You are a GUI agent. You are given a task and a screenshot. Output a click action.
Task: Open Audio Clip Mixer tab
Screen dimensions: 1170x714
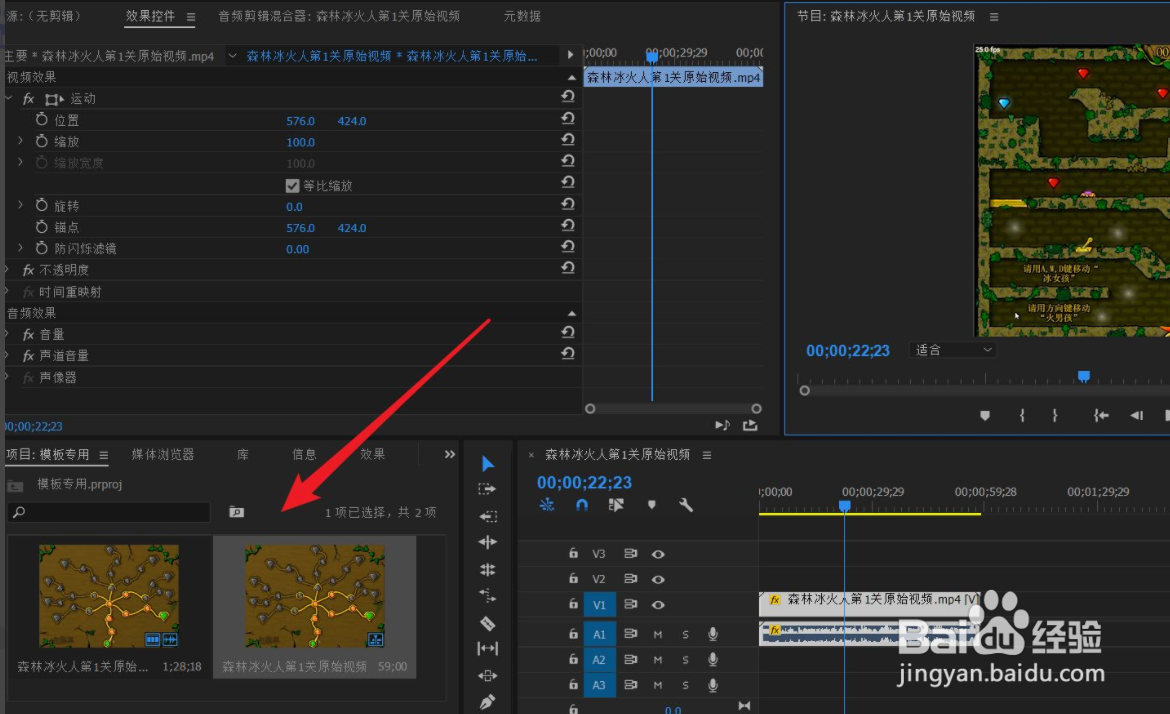click(x=339, y=16)
